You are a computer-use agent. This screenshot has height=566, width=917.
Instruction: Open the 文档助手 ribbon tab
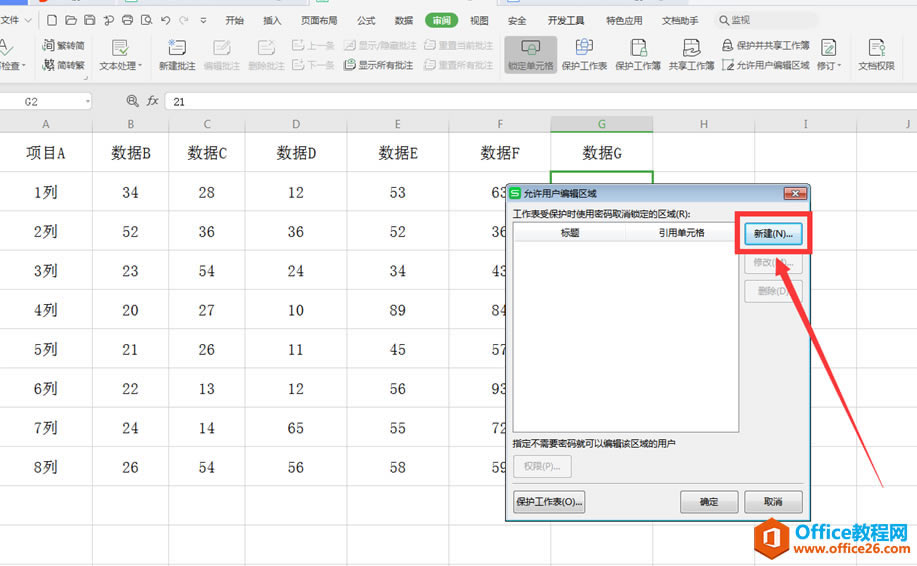[680, 20]
